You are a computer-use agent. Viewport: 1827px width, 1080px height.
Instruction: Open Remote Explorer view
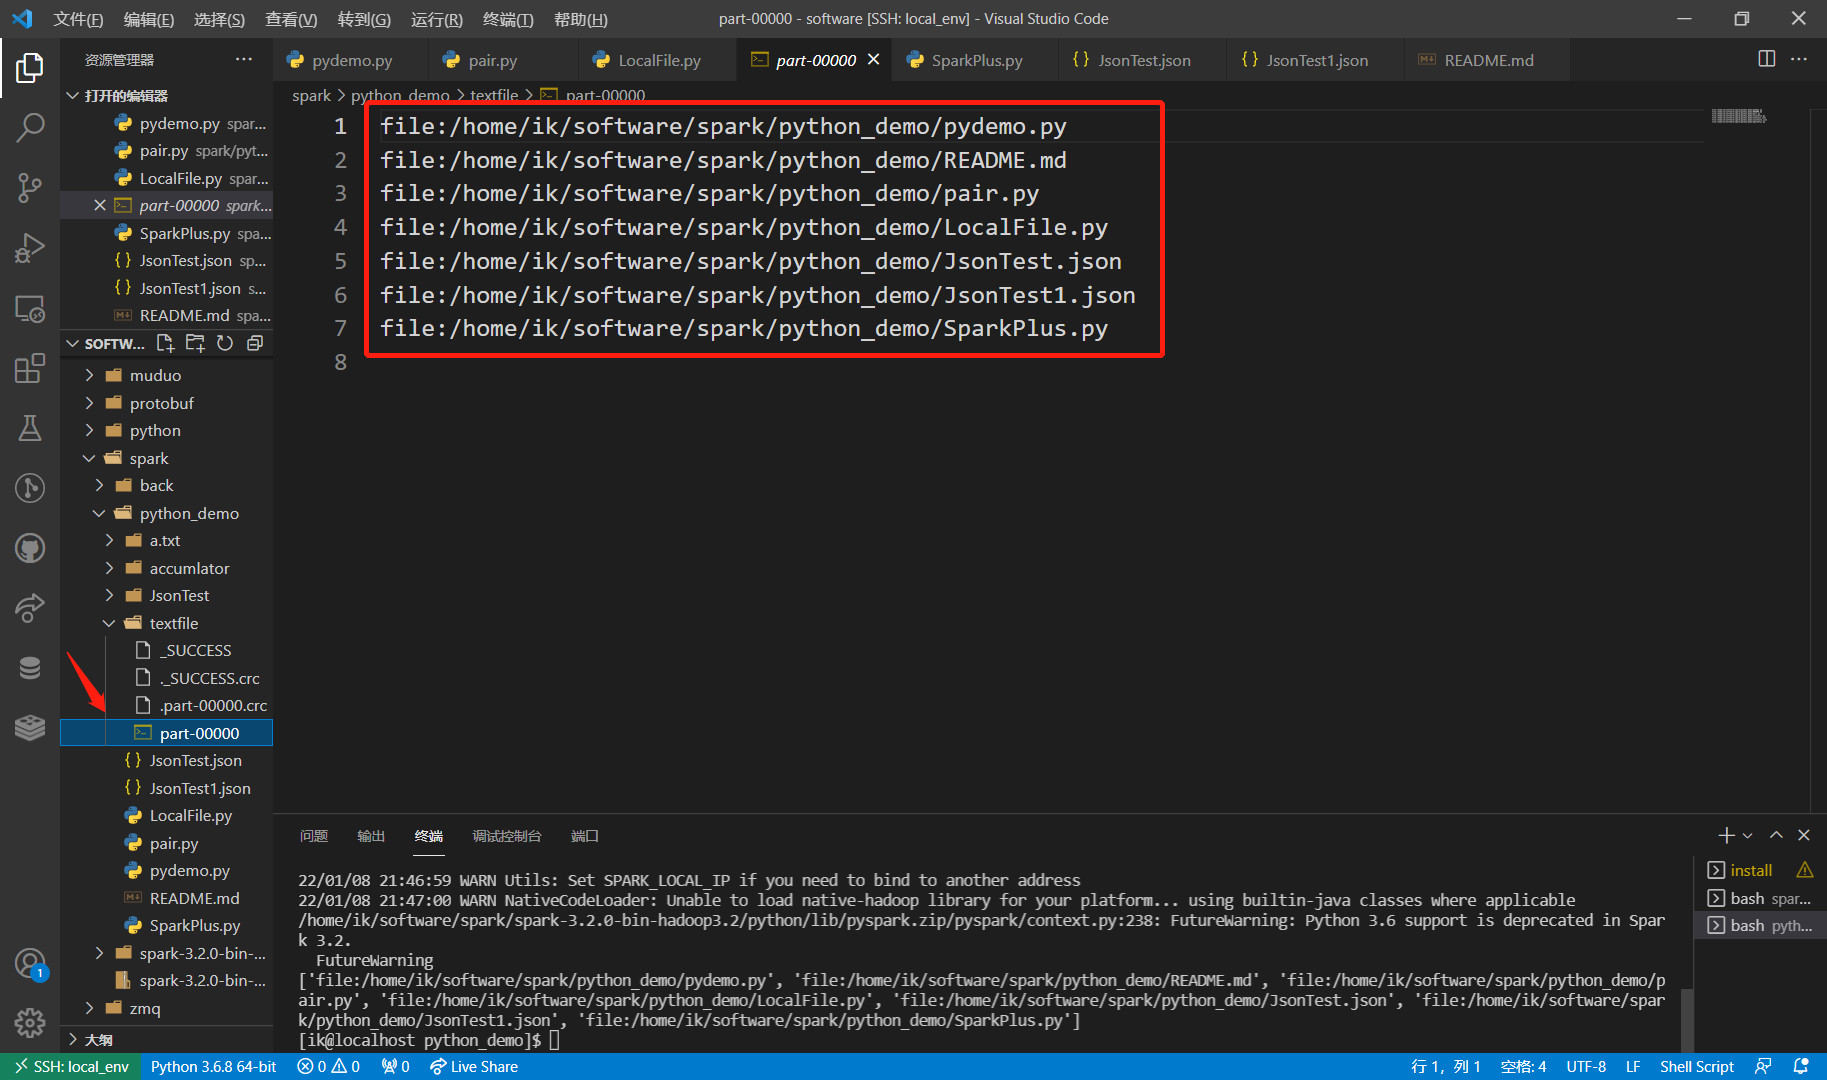click(x=30, y=308)
